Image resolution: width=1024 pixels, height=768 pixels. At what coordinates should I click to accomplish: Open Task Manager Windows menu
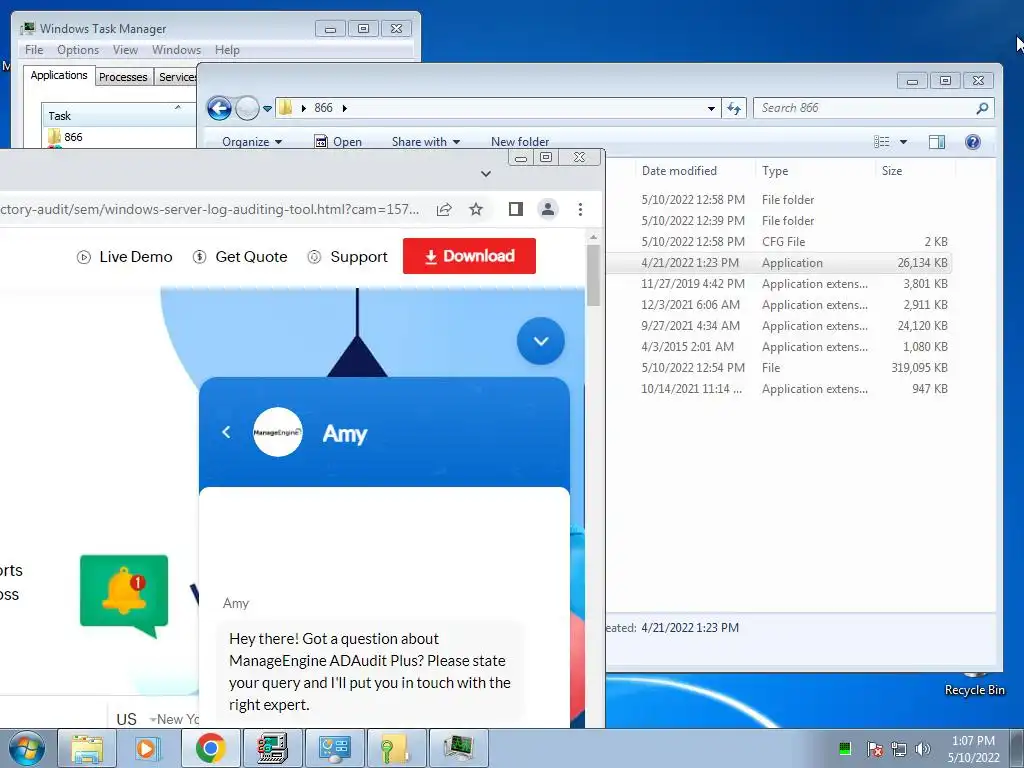click(x=176, y=50)
